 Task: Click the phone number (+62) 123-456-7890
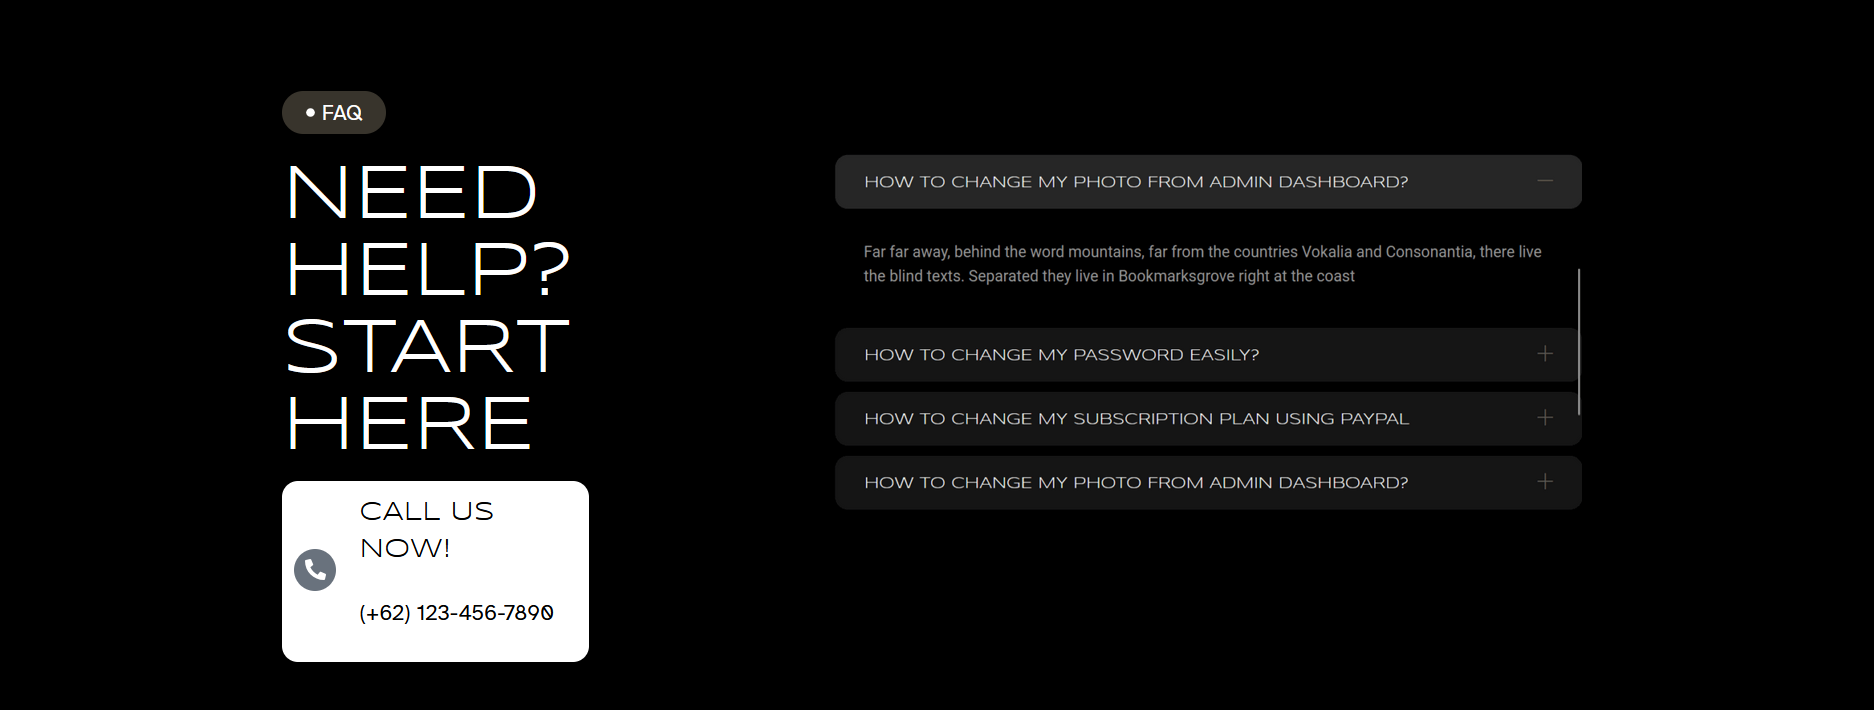pyautogui.click(x=456, y=613)
